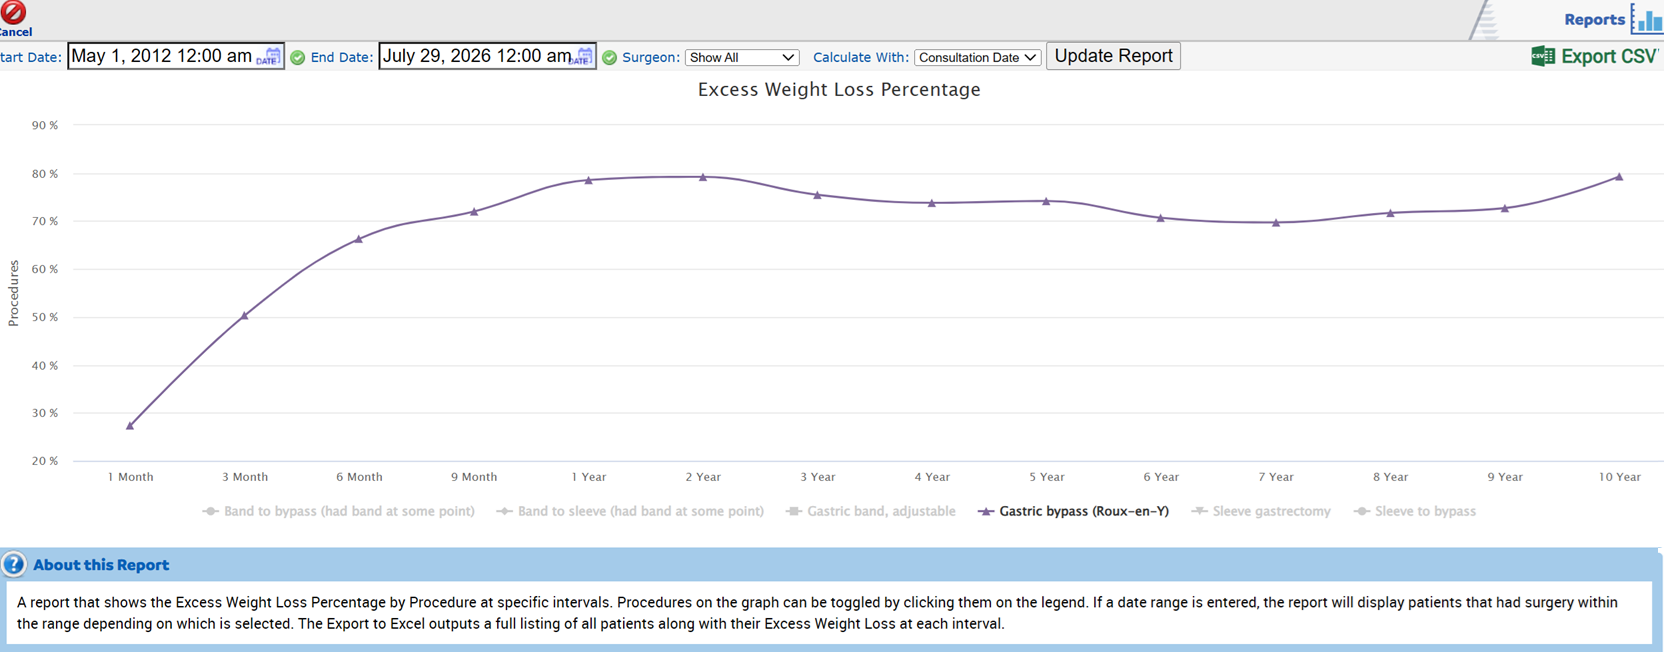1664x652 pixels.
Task: Click the 20 % axis label
Action: click(x=45, y=461)
